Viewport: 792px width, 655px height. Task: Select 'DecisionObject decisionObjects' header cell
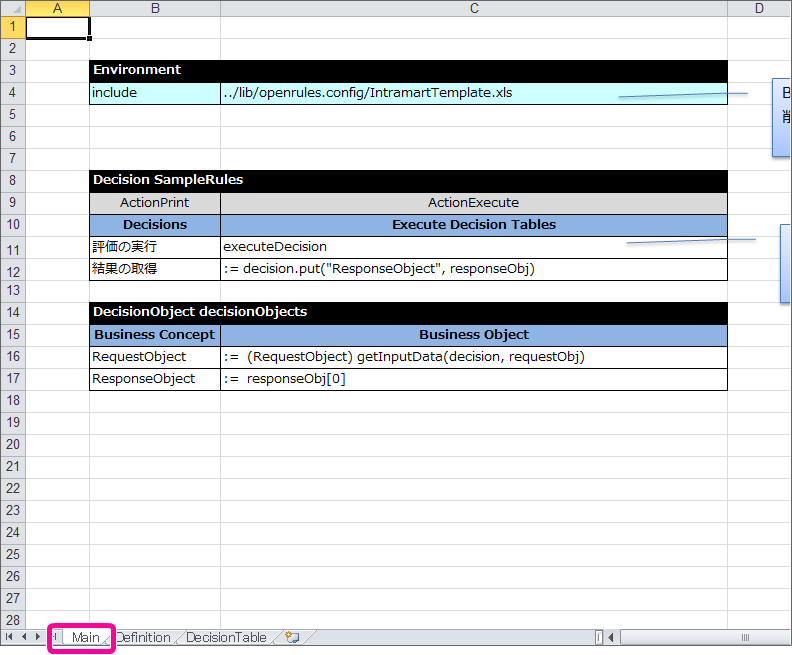tap(408, 313)
